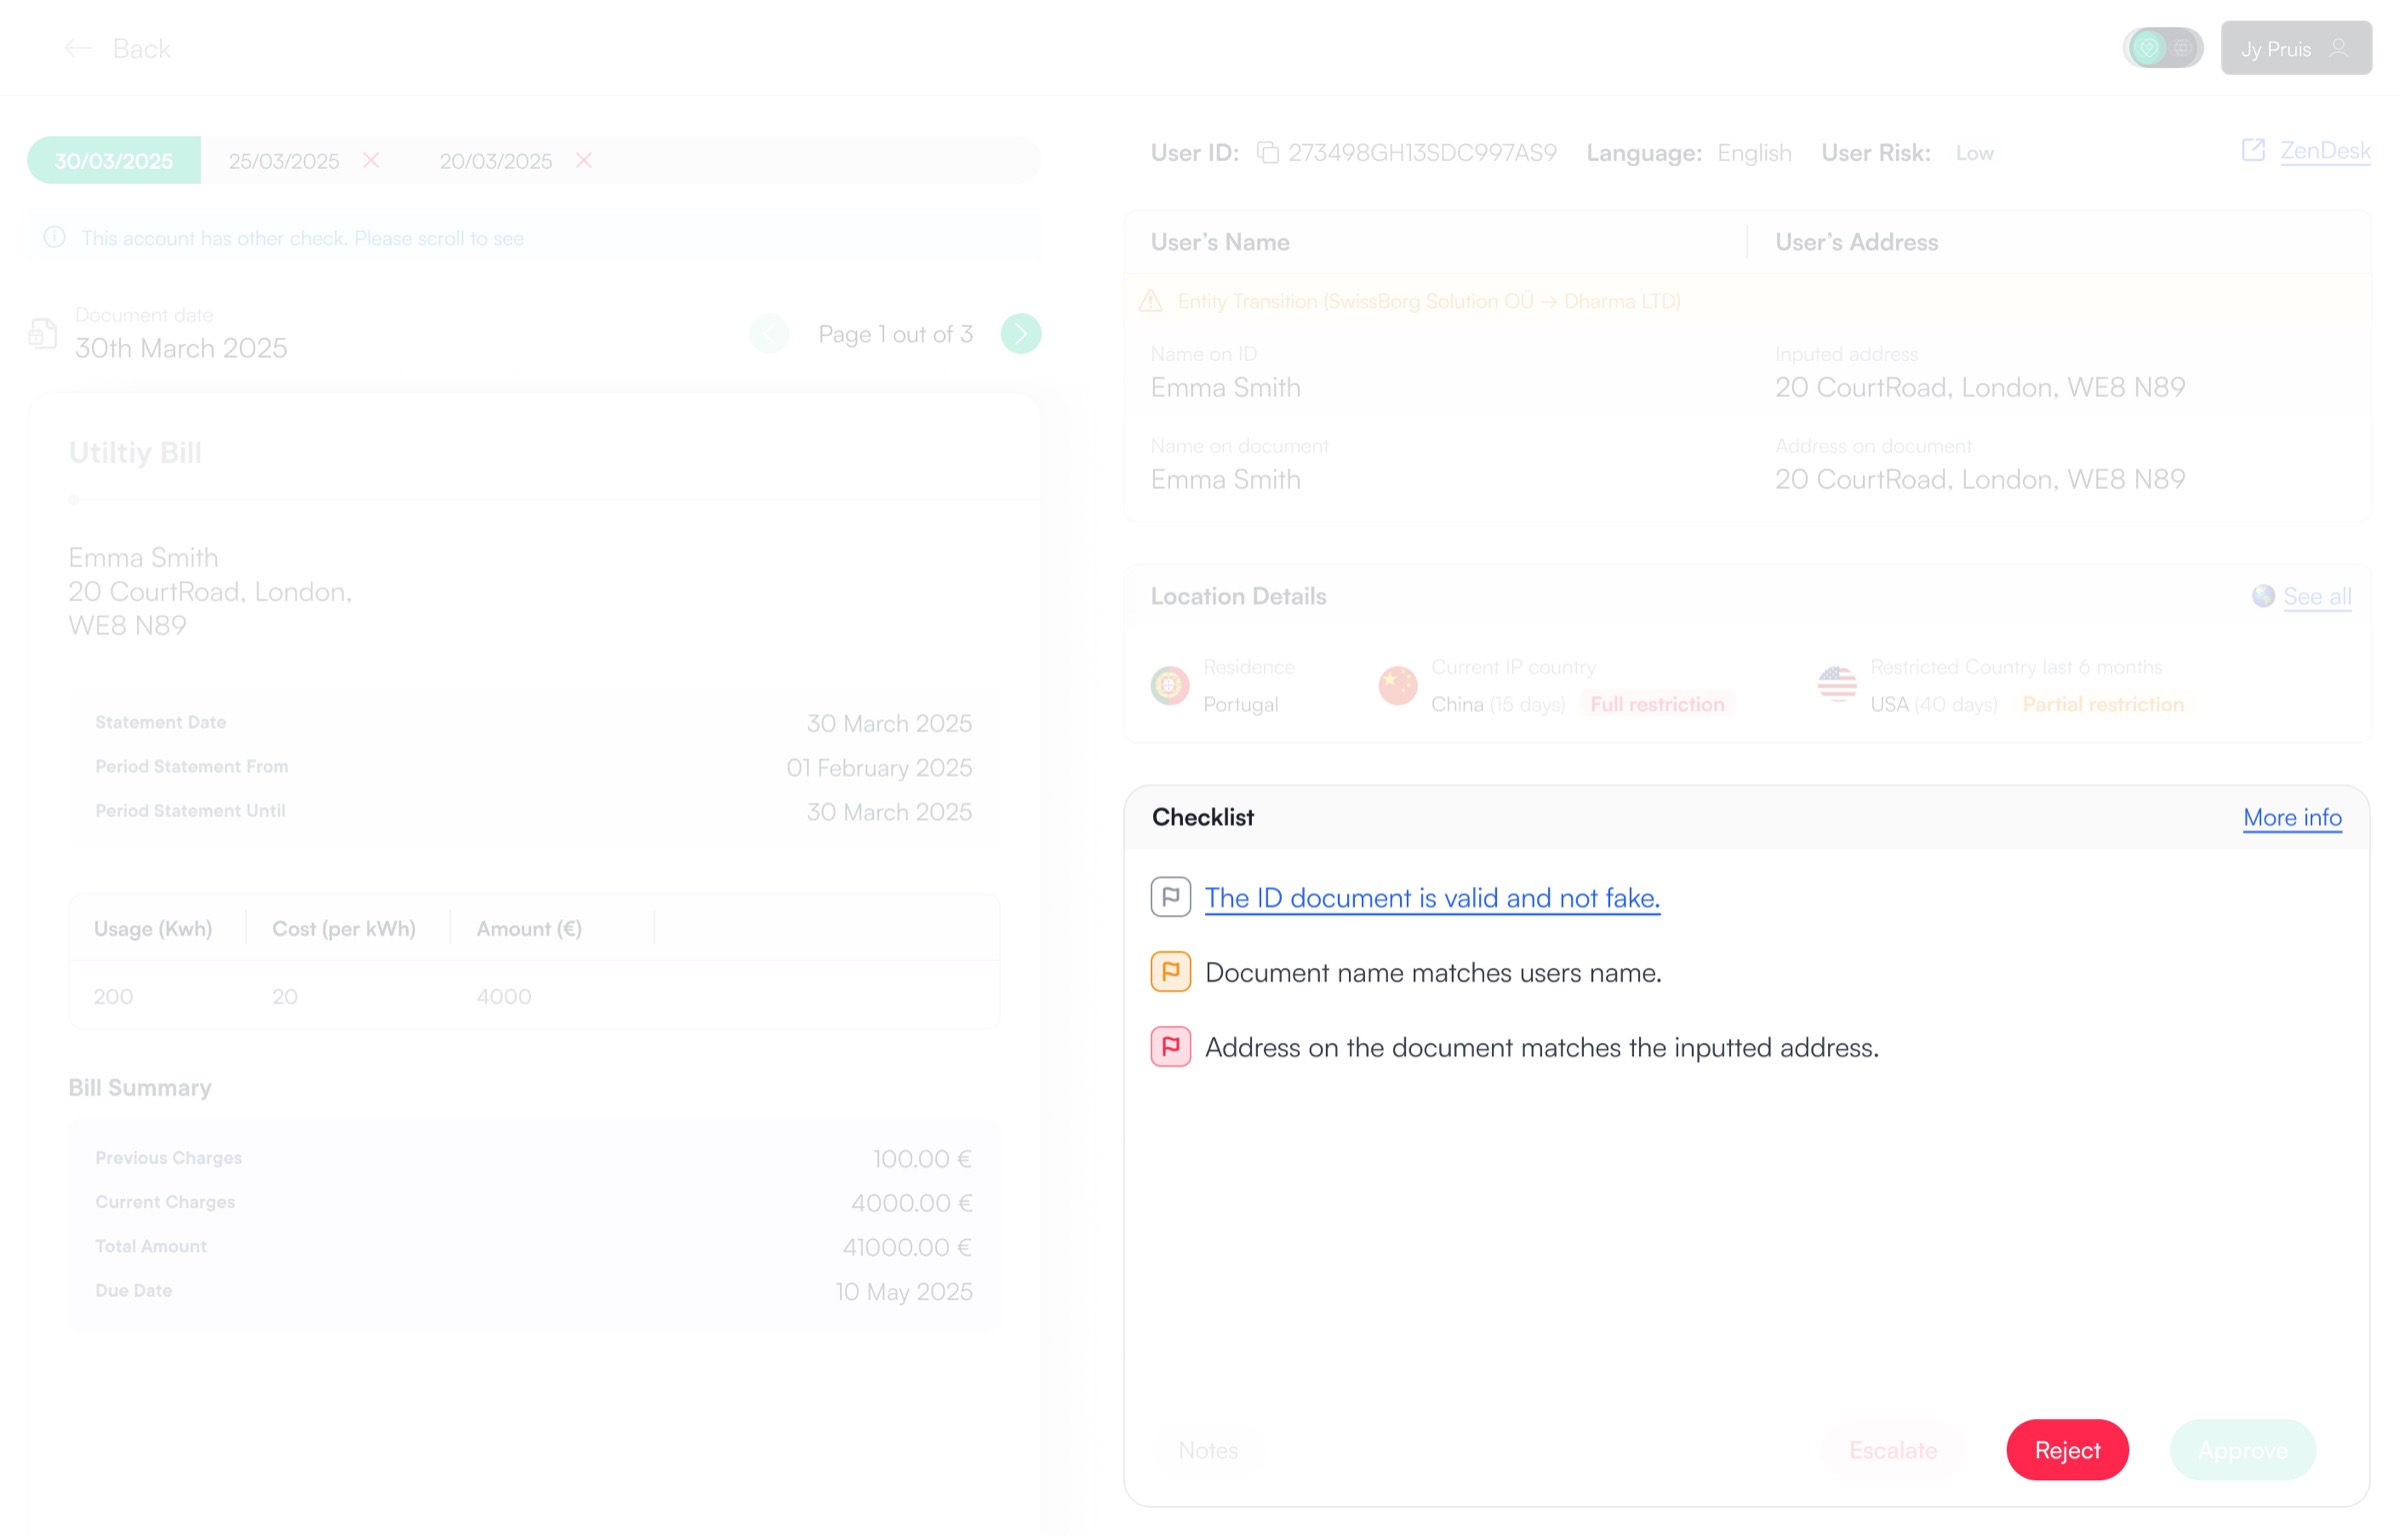Click the USA restricted country flag

pos(1837,686)
